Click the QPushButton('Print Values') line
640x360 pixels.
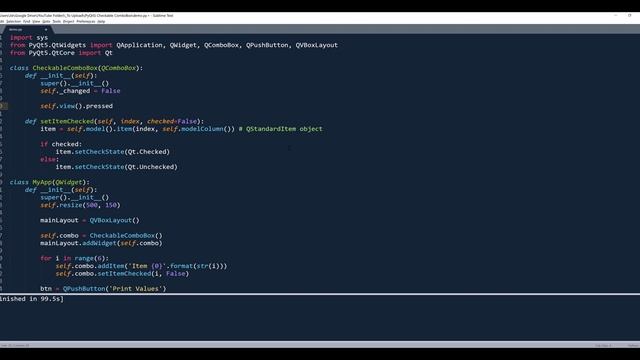103,289
